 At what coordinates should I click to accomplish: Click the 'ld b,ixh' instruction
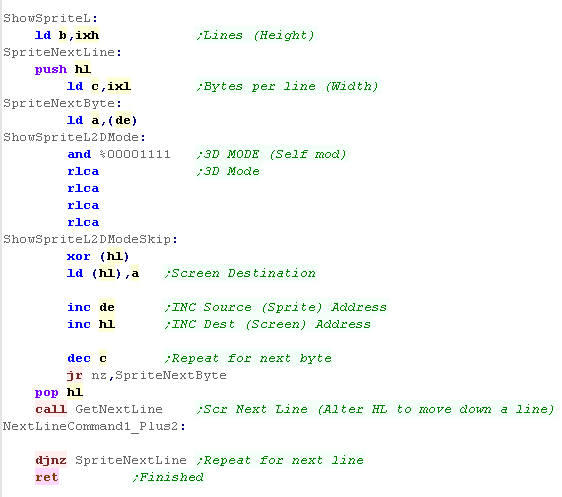(x=67, y=35)
